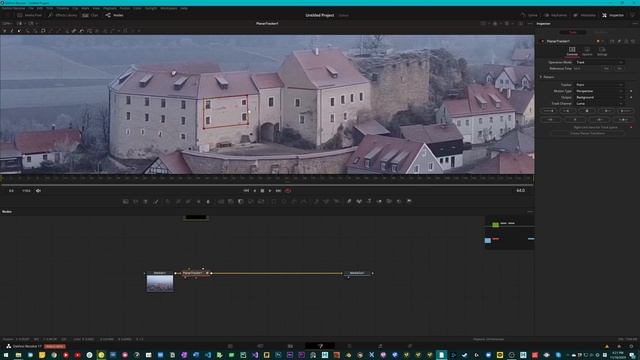Add a Text+ node from toolbar

click(146, 201)
